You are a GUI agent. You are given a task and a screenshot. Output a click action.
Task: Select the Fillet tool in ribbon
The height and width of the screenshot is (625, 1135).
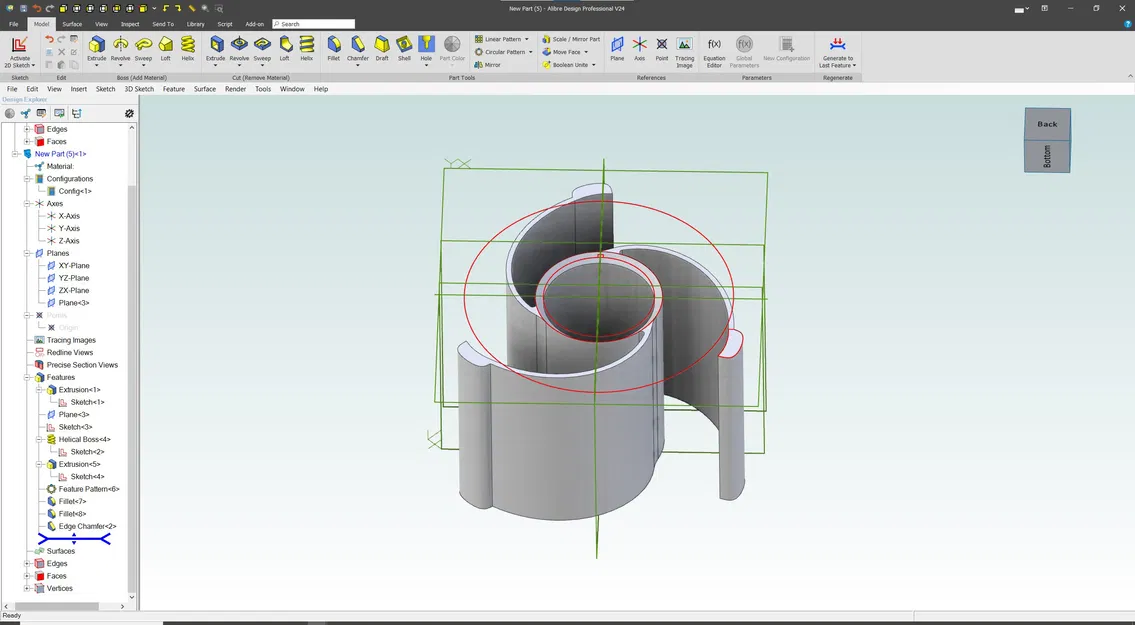(x=334, y=45)
